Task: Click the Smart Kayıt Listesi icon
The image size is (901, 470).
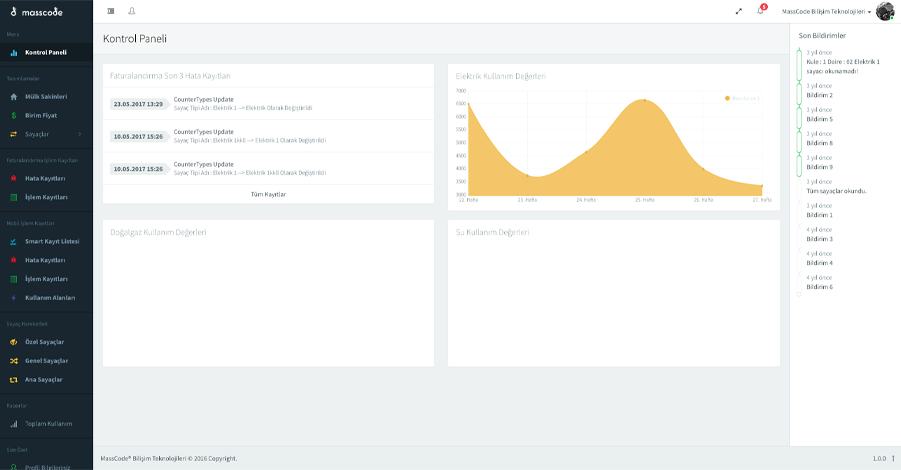Action: coord(14,242)
